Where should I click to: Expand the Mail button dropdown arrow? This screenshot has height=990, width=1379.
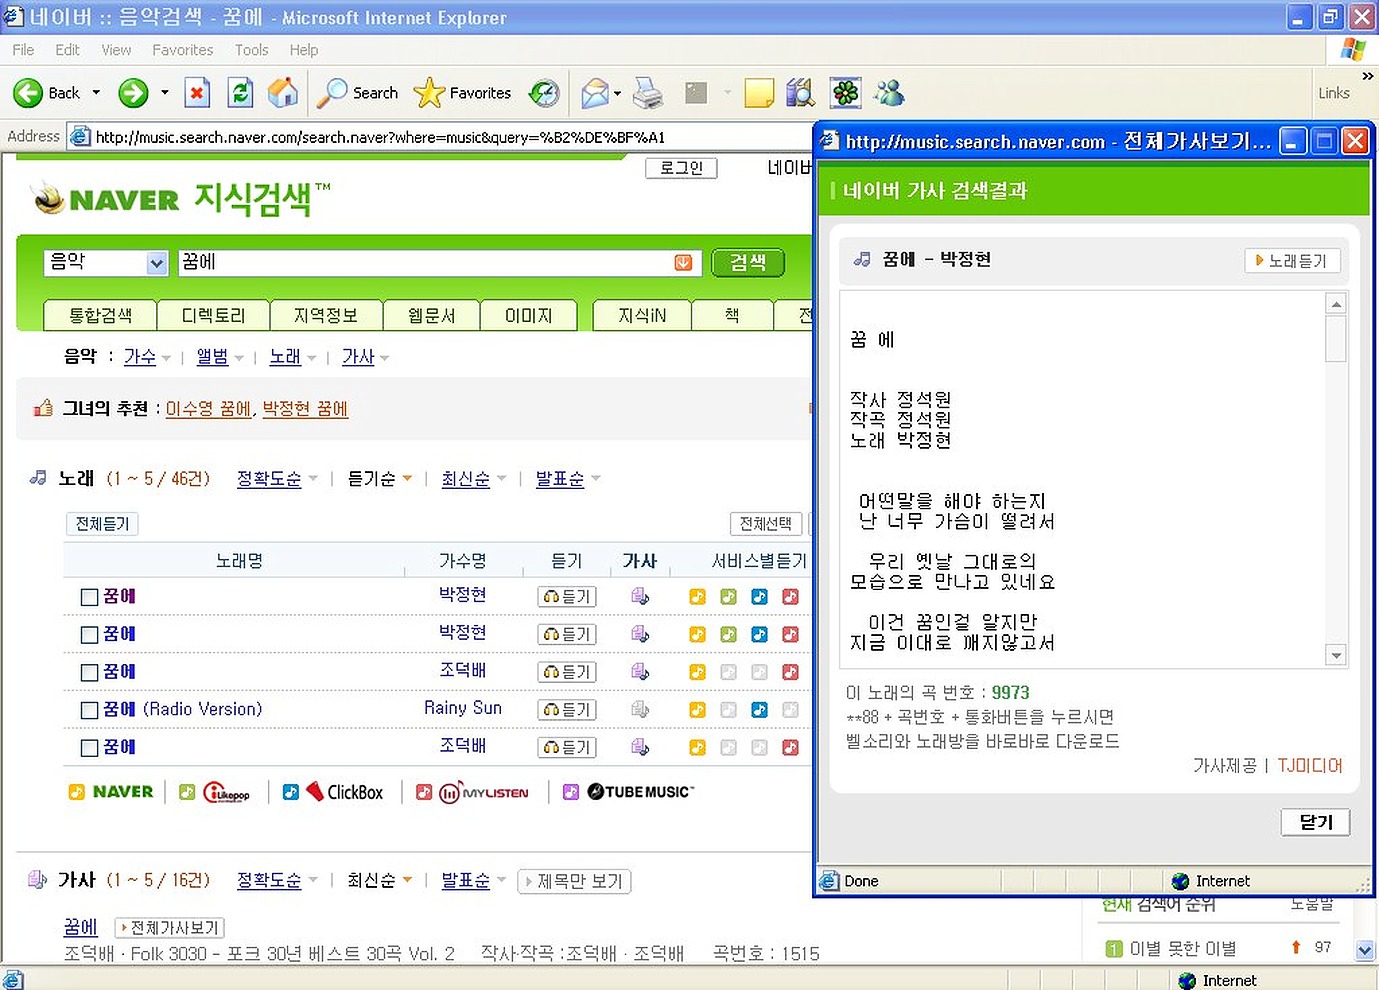click(617, 93)
